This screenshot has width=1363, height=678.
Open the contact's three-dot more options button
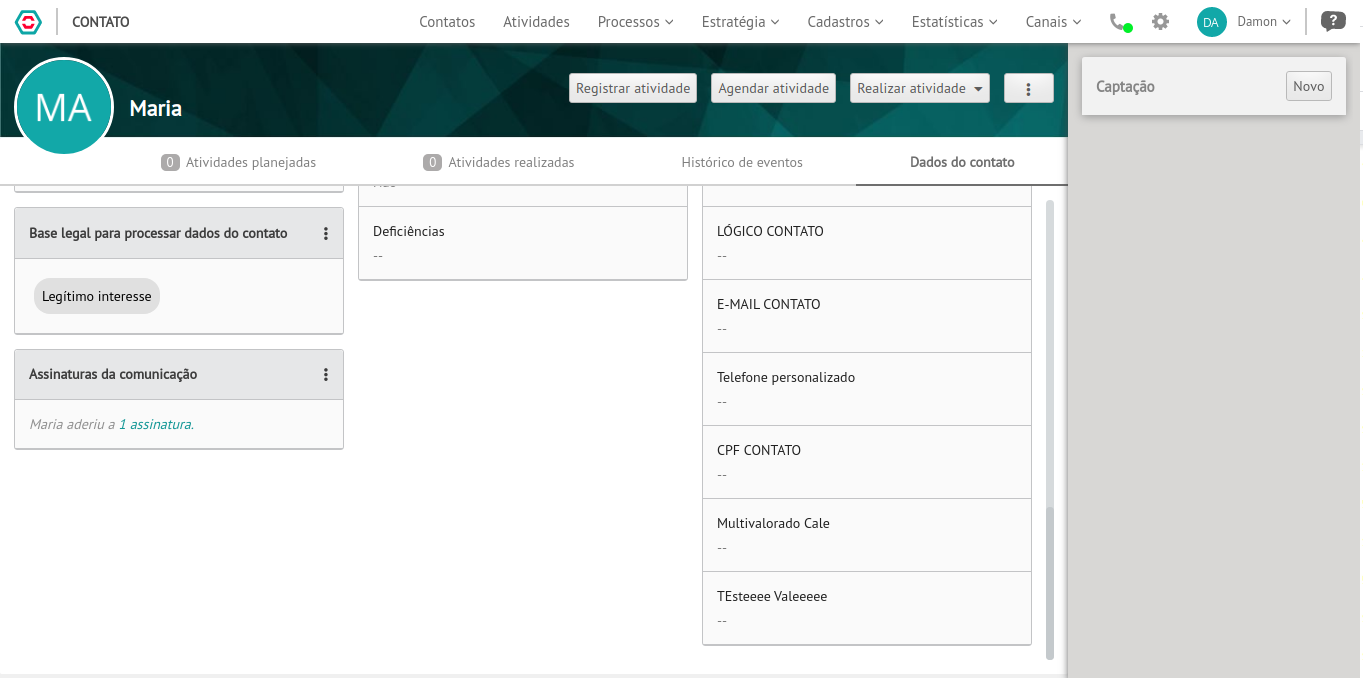point(1029,88)
